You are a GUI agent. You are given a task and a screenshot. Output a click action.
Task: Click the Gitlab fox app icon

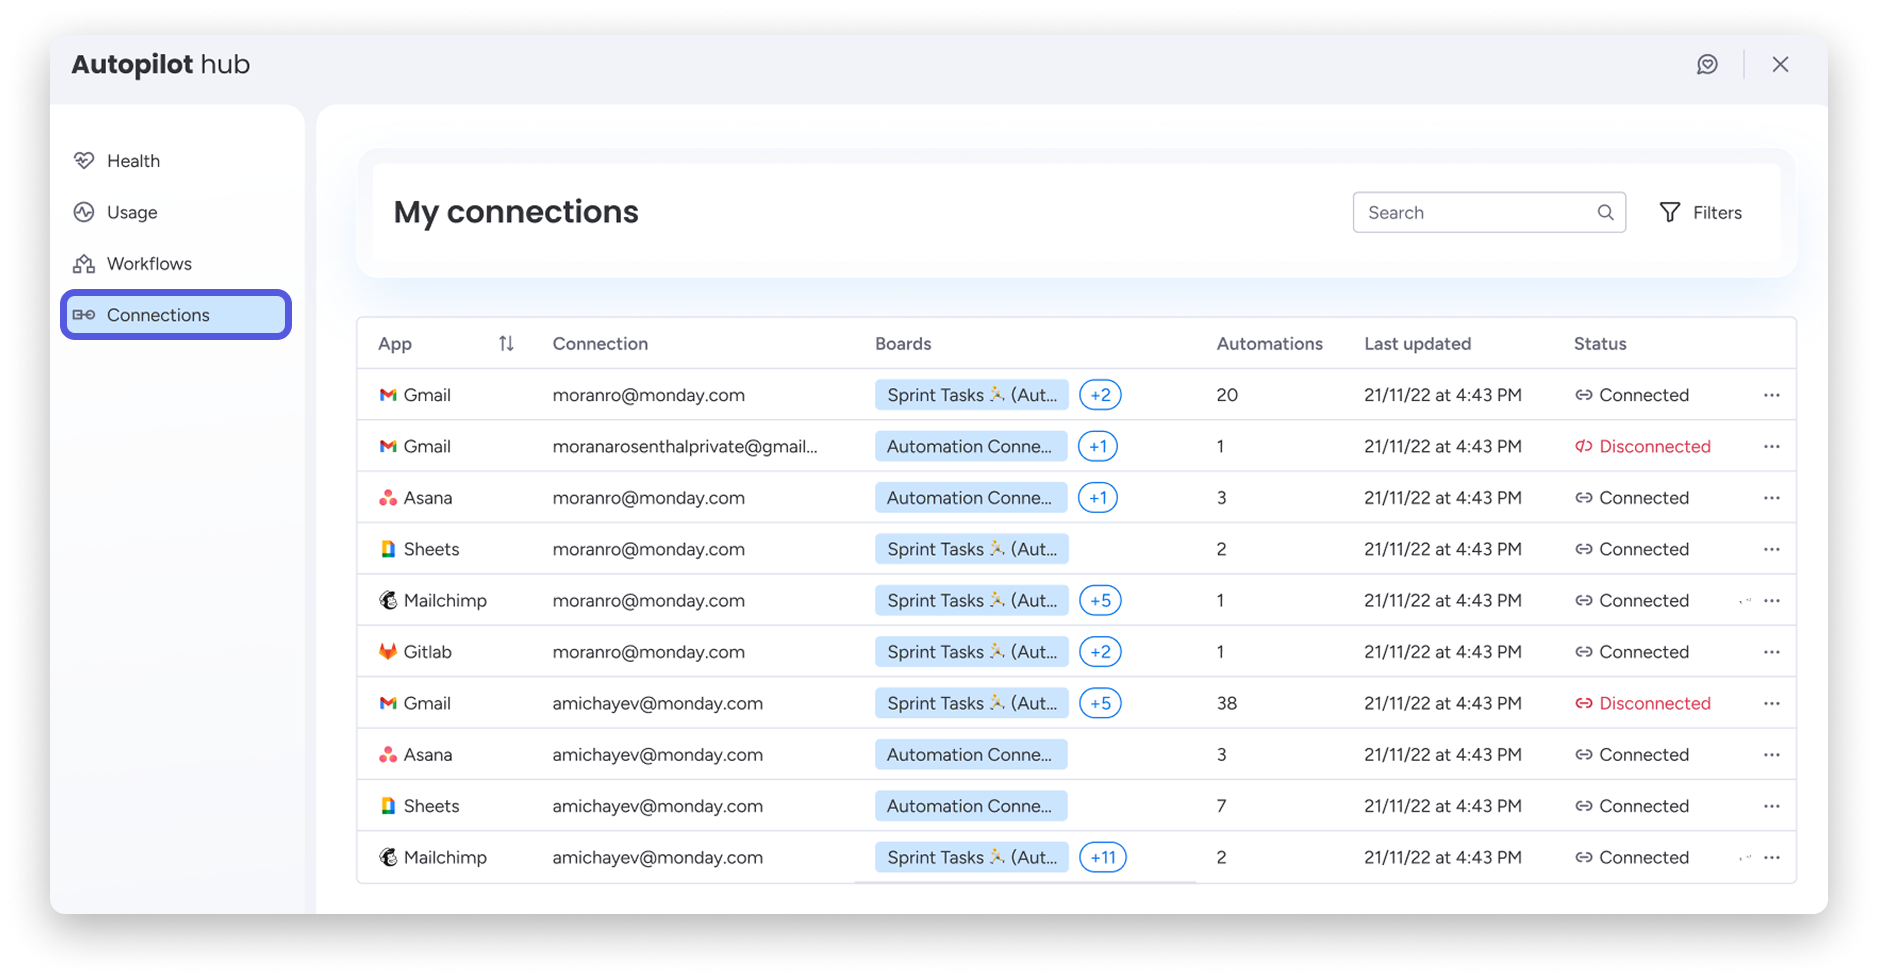[x=388, y=652]
